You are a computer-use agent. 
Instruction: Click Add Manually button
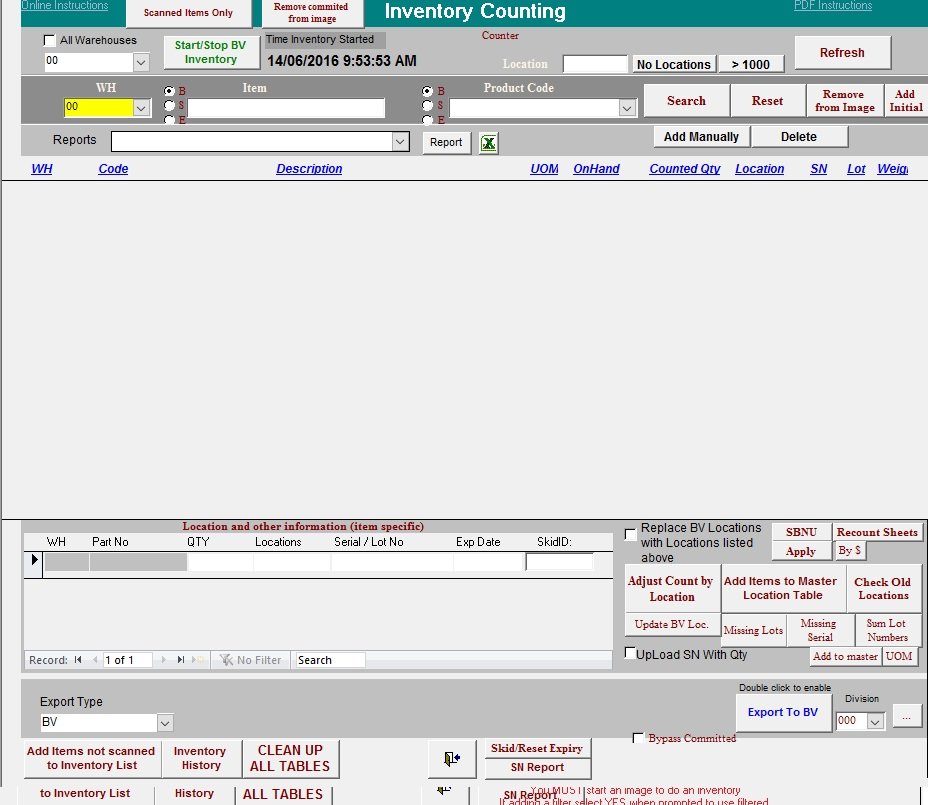click(701, 137)
